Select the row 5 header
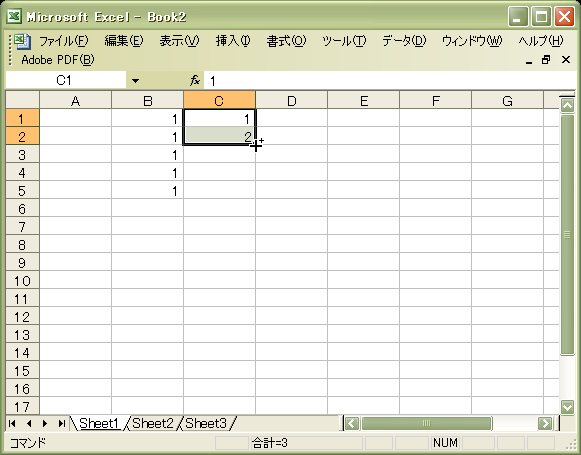This screenshot has width=581, height=455. click(22, 191)
